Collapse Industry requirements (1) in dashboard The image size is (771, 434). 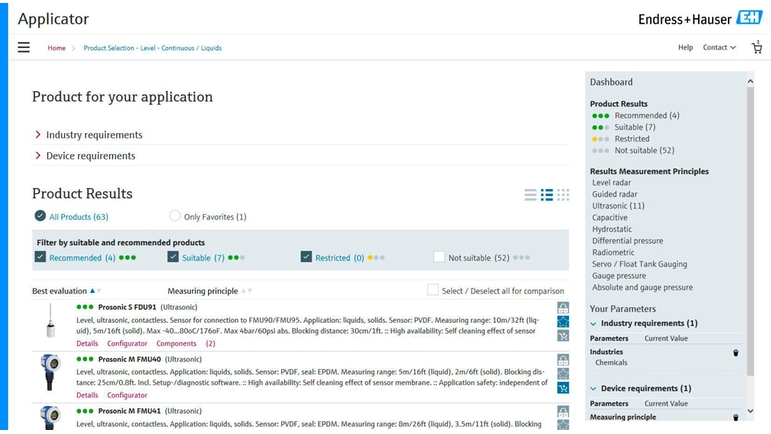coord(593,323)
